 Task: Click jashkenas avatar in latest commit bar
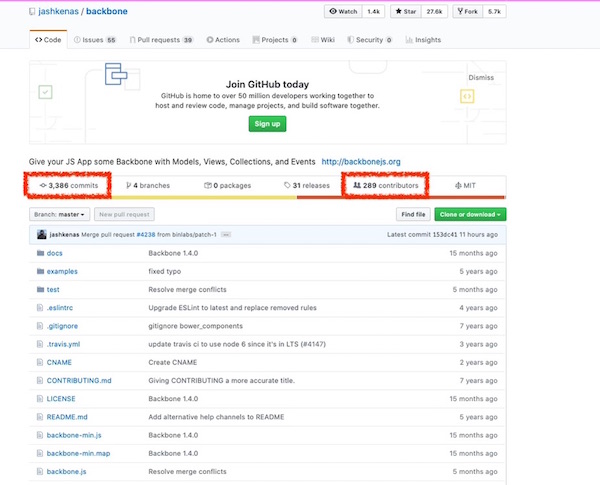point(41,234)
